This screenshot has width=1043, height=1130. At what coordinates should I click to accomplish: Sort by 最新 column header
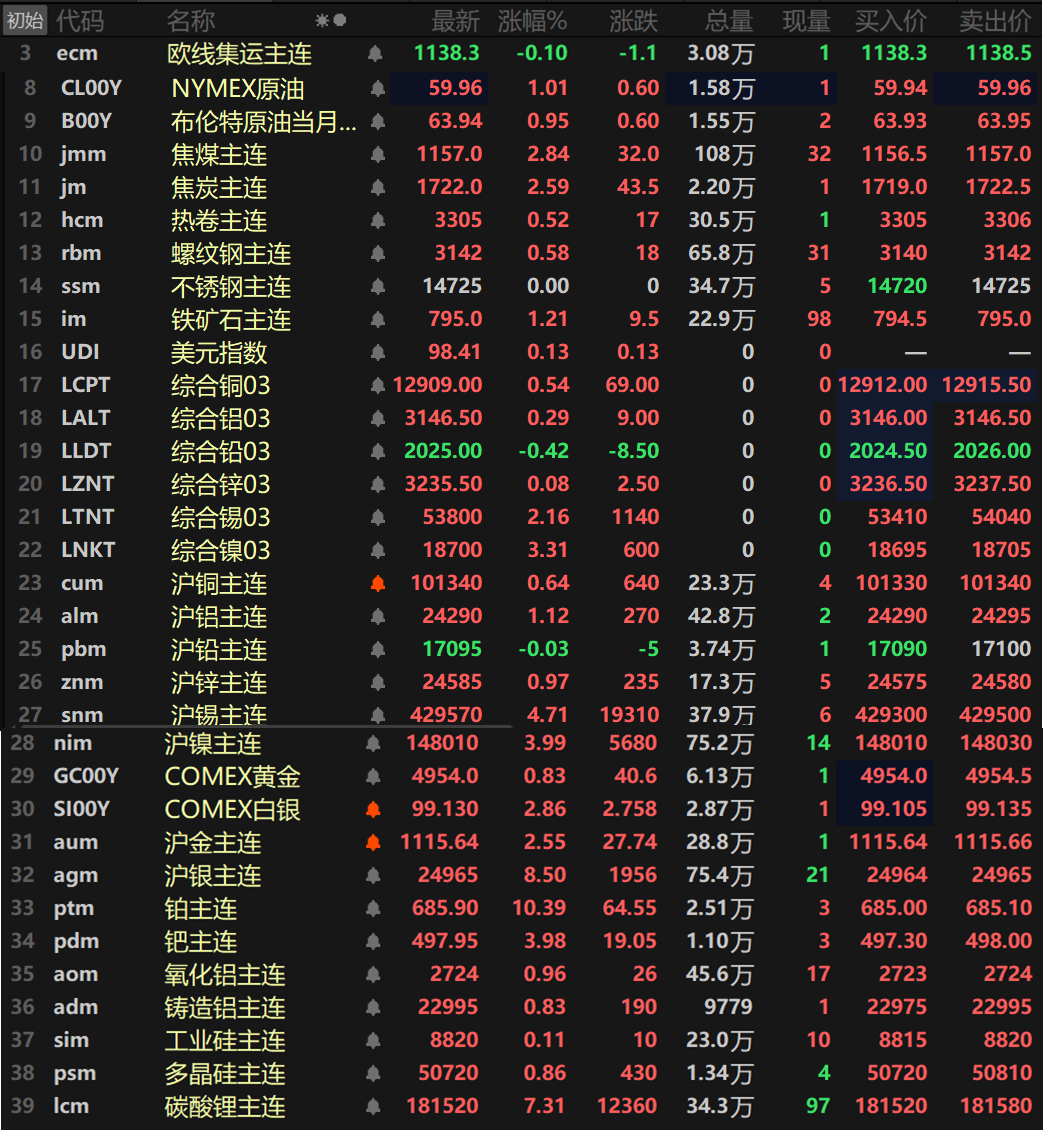click(x=456, y=20)
